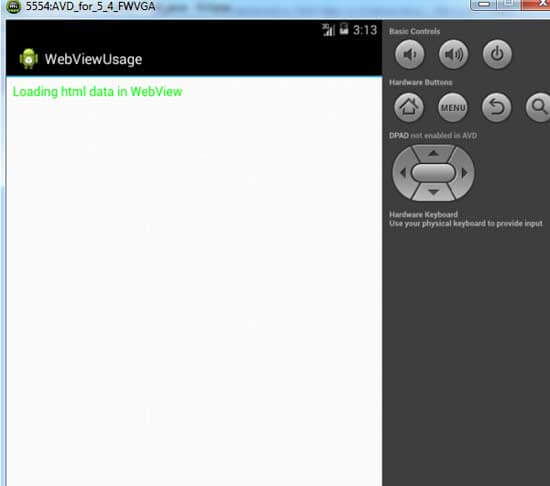550x486 pixels.
Task: Tap the emulator power button
Action: tap(497, 54)
